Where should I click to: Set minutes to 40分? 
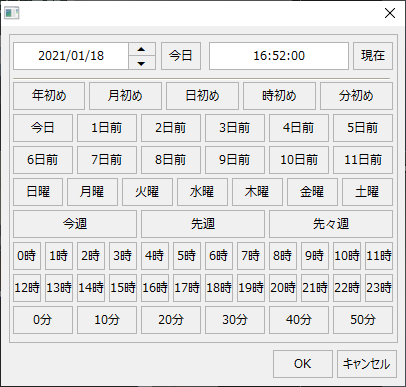pos(299,320)
